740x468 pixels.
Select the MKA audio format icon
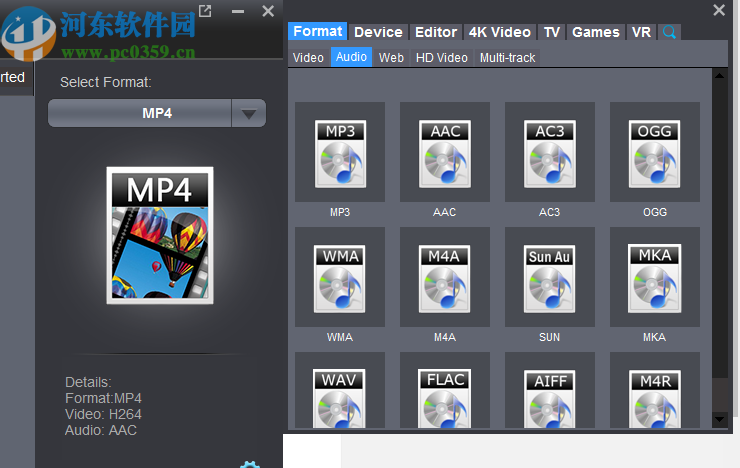pos(655,277)
